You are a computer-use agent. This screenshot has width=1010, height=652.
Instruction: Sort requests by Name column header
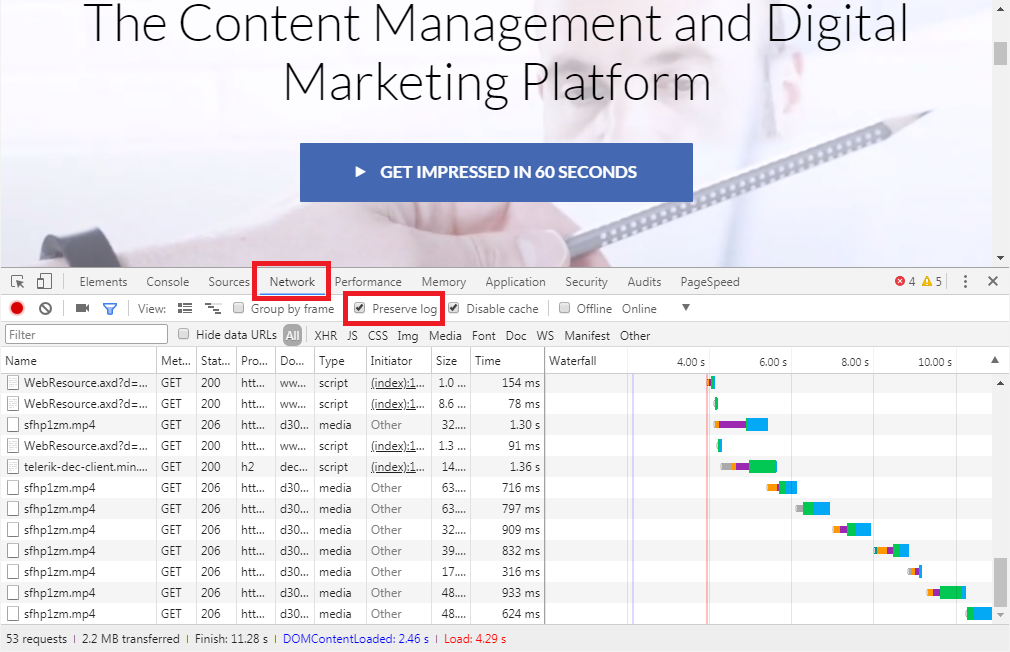point(79,361)
